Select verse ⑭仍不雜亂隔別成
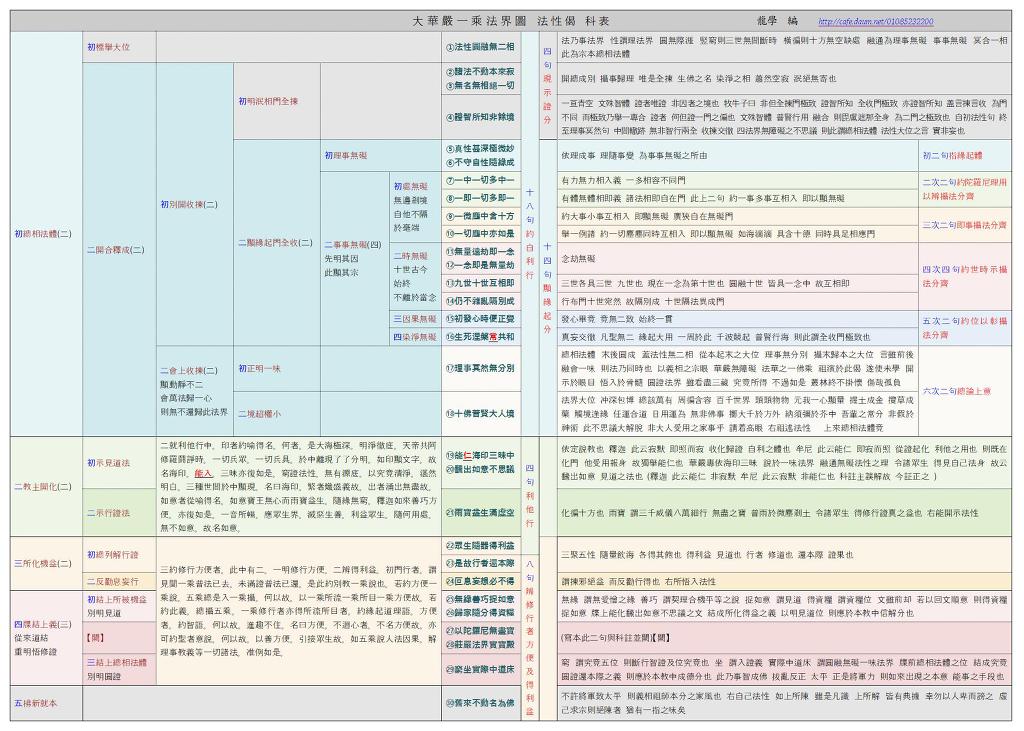The height and width of the screenshot is (731, 1024). (480, 301)
